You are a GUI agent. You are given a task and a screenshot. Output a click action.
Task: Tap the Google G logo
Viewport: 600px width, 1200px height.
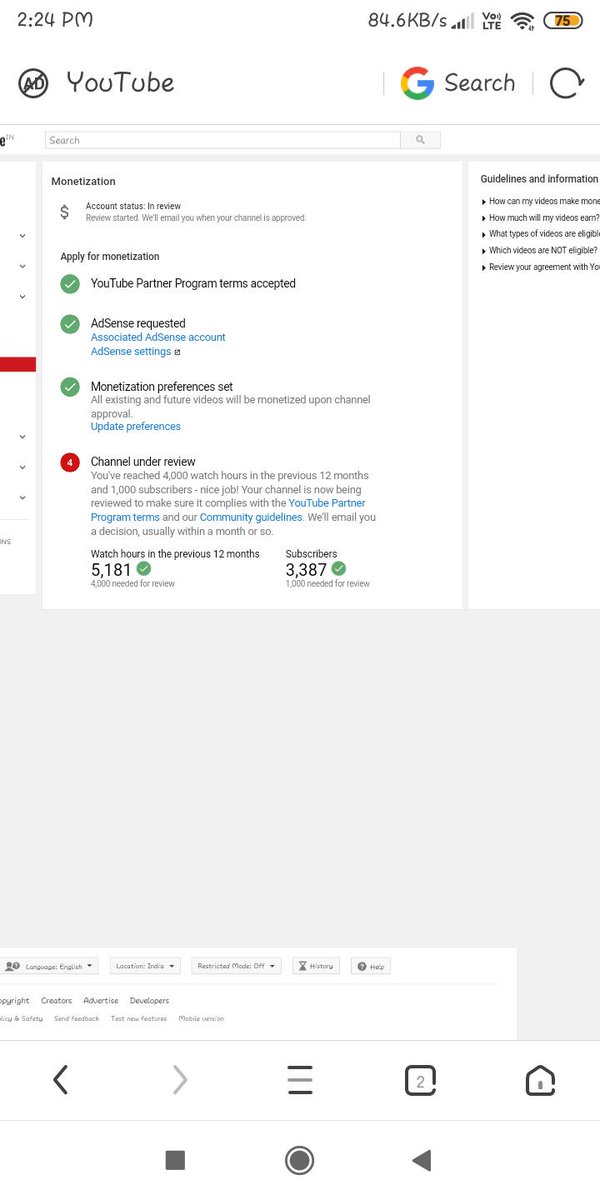pyautogui.click(x=416, y=83)
